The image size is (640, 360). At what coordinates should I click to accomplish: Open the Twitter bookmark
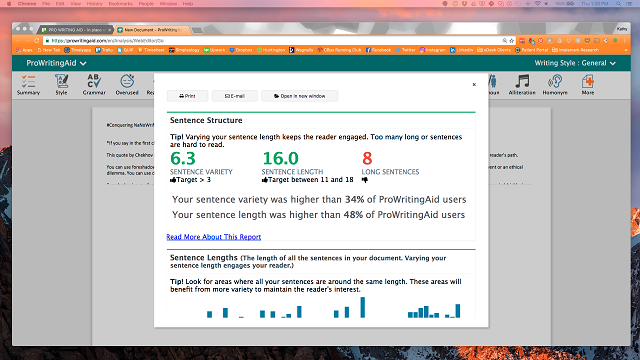pyautogui.click(x=405, y=50)
